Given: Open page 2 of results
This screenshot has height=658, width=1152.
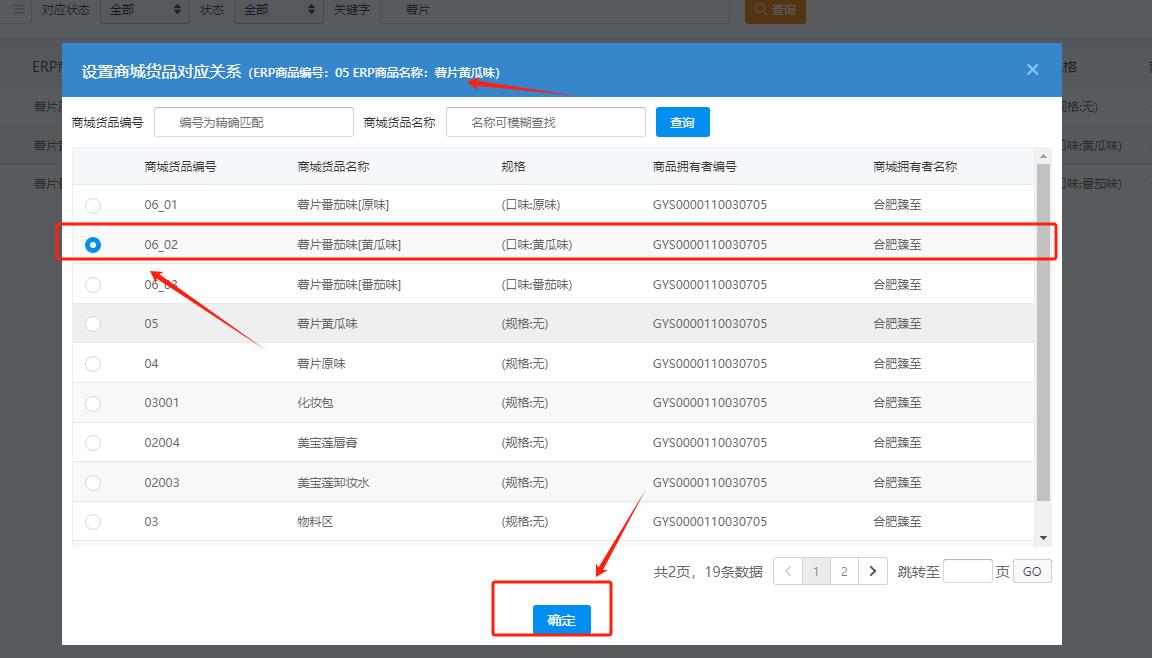Looking at the screenshot, I should point(844,571).
